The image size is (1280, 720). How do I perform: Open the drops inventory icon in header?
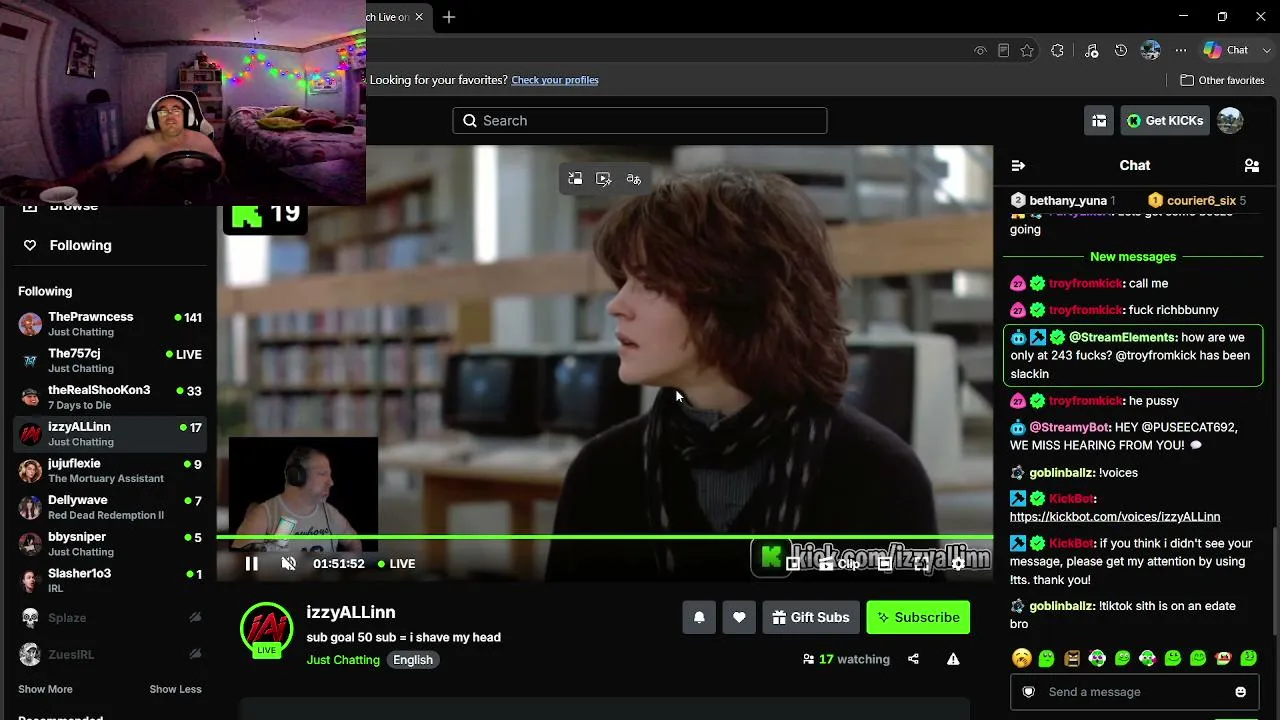(x=1099, y=121)
